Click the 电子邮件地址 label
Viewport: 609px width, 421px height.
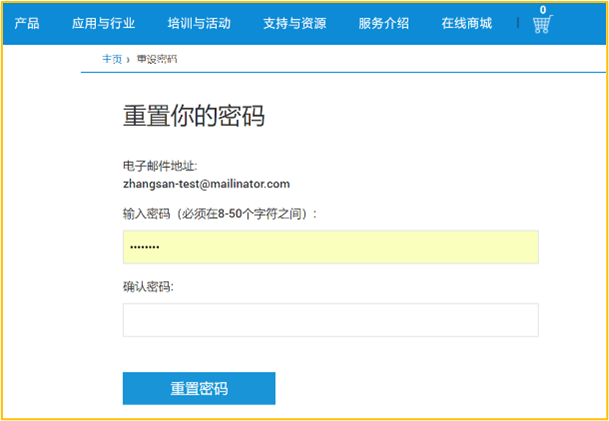click(160, 166)
